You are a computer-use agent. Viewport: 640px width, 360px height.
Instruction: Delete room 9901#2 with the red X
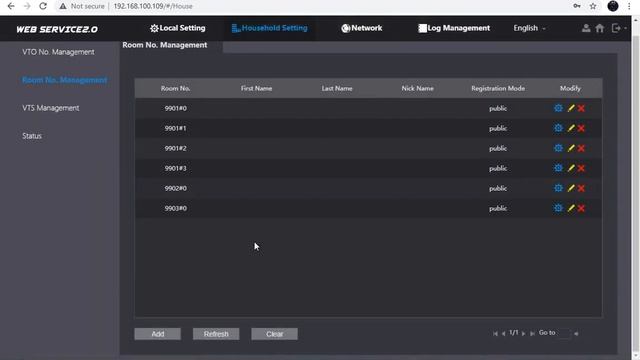click(581, 148)
